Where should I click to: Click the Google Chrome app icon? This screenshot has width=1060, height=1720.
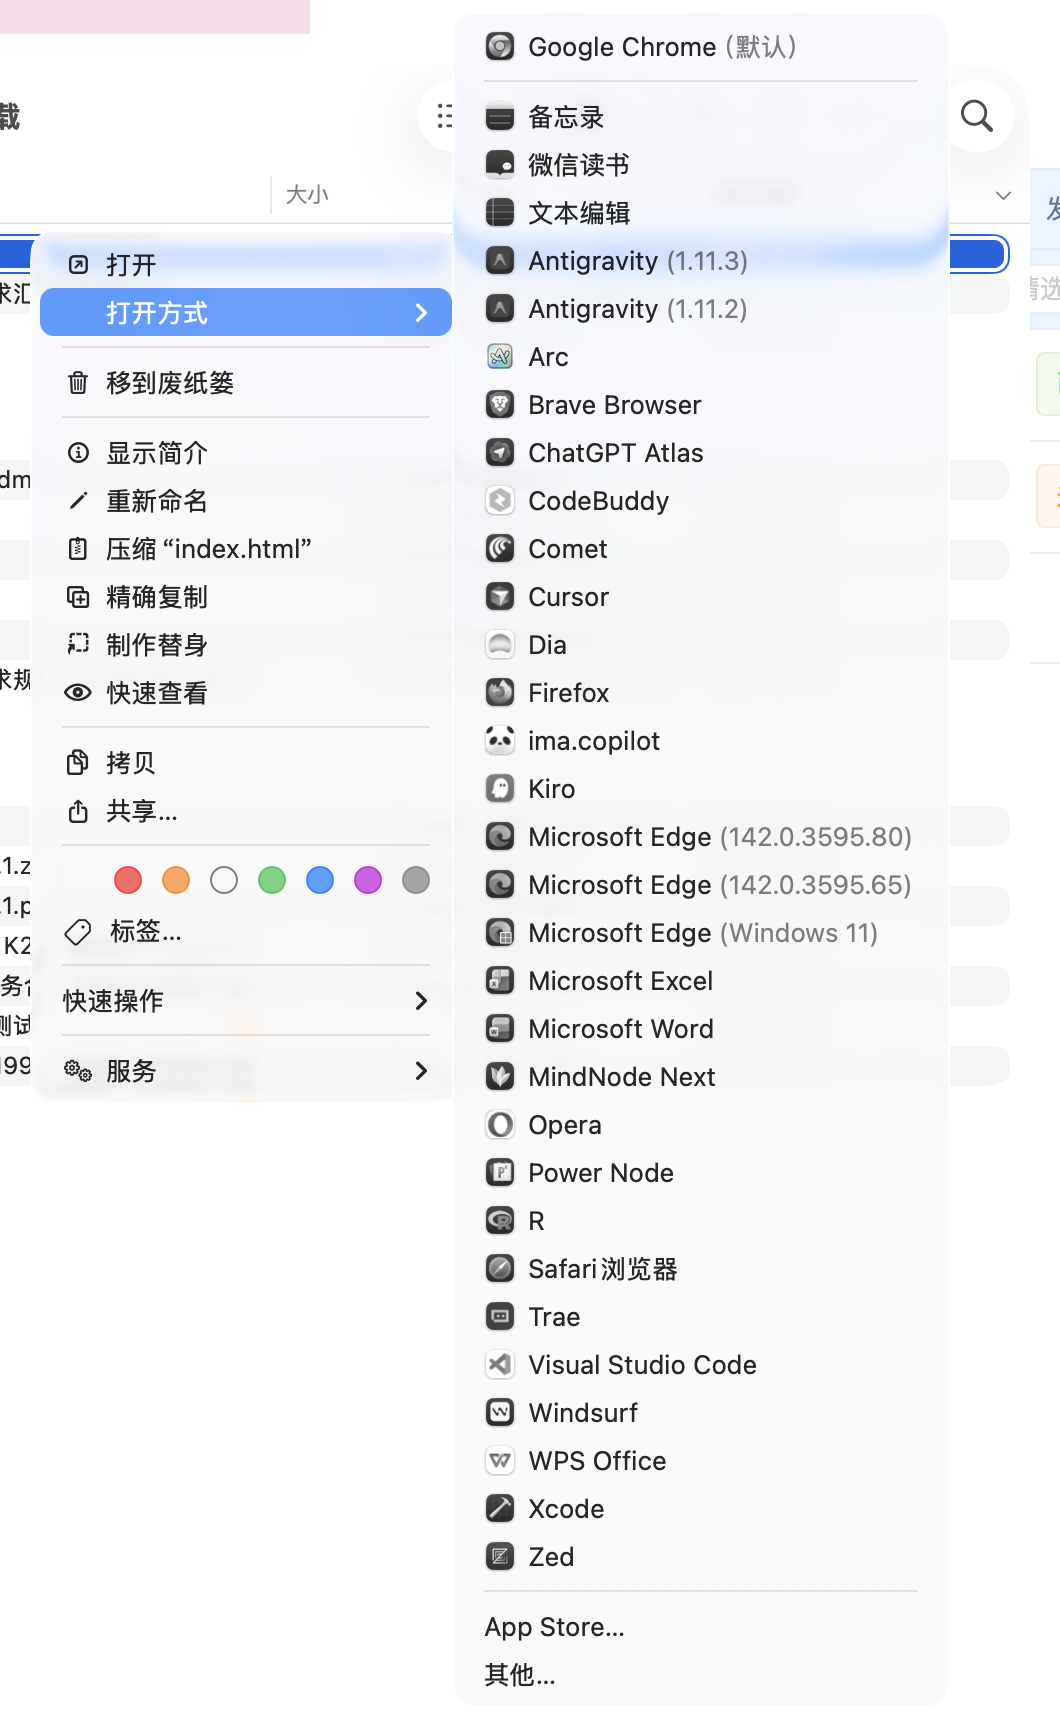coord(500,46)
